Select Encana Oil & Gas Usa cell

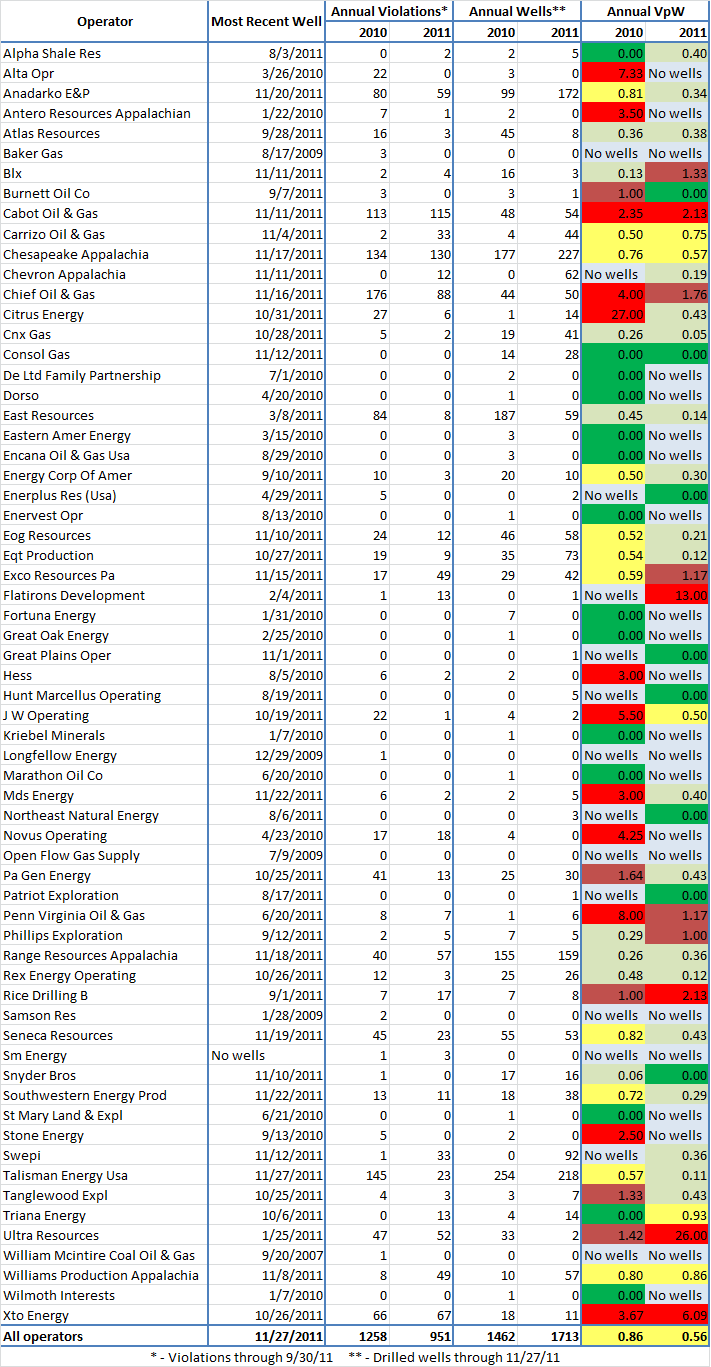point(104,455)
